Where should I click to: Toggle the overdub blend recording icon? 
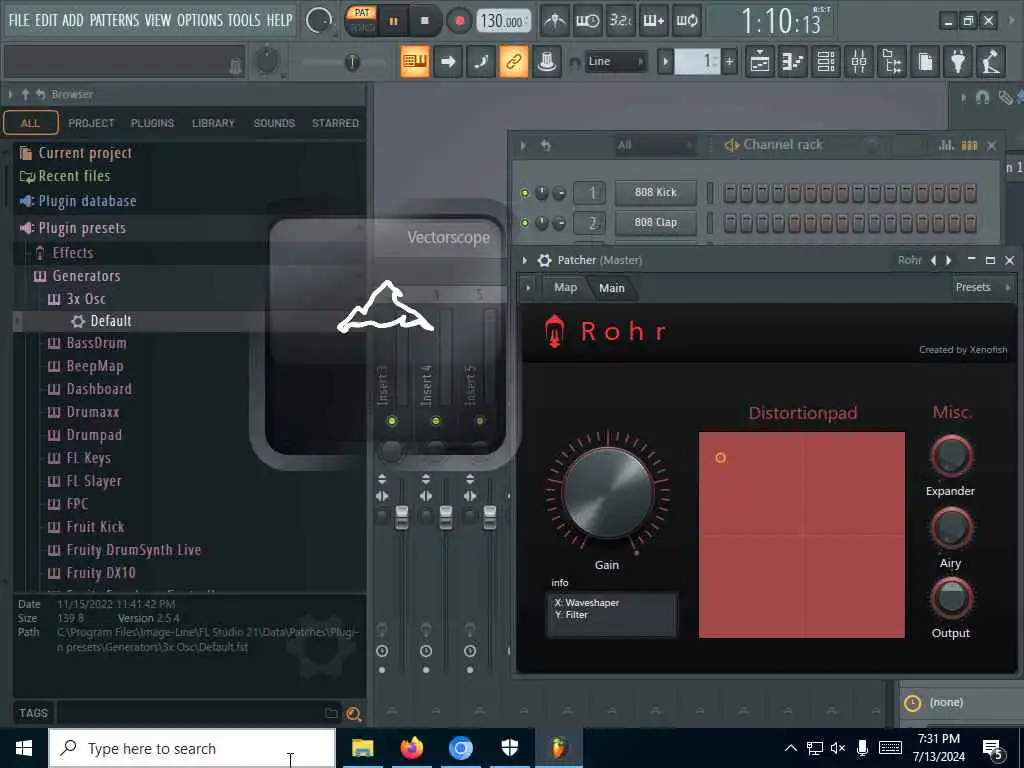(654, 21)
